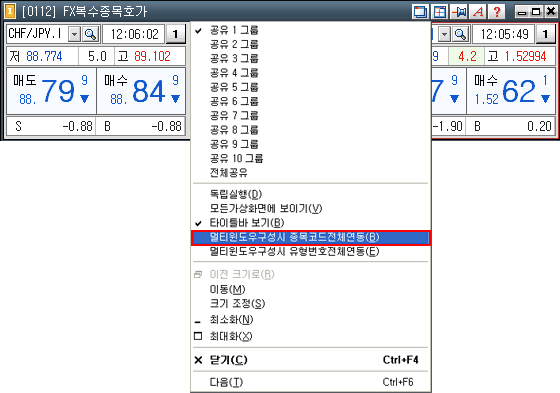Click the 매수 88.84 buy price button
The image size is (560, 393).
[141, 91]
